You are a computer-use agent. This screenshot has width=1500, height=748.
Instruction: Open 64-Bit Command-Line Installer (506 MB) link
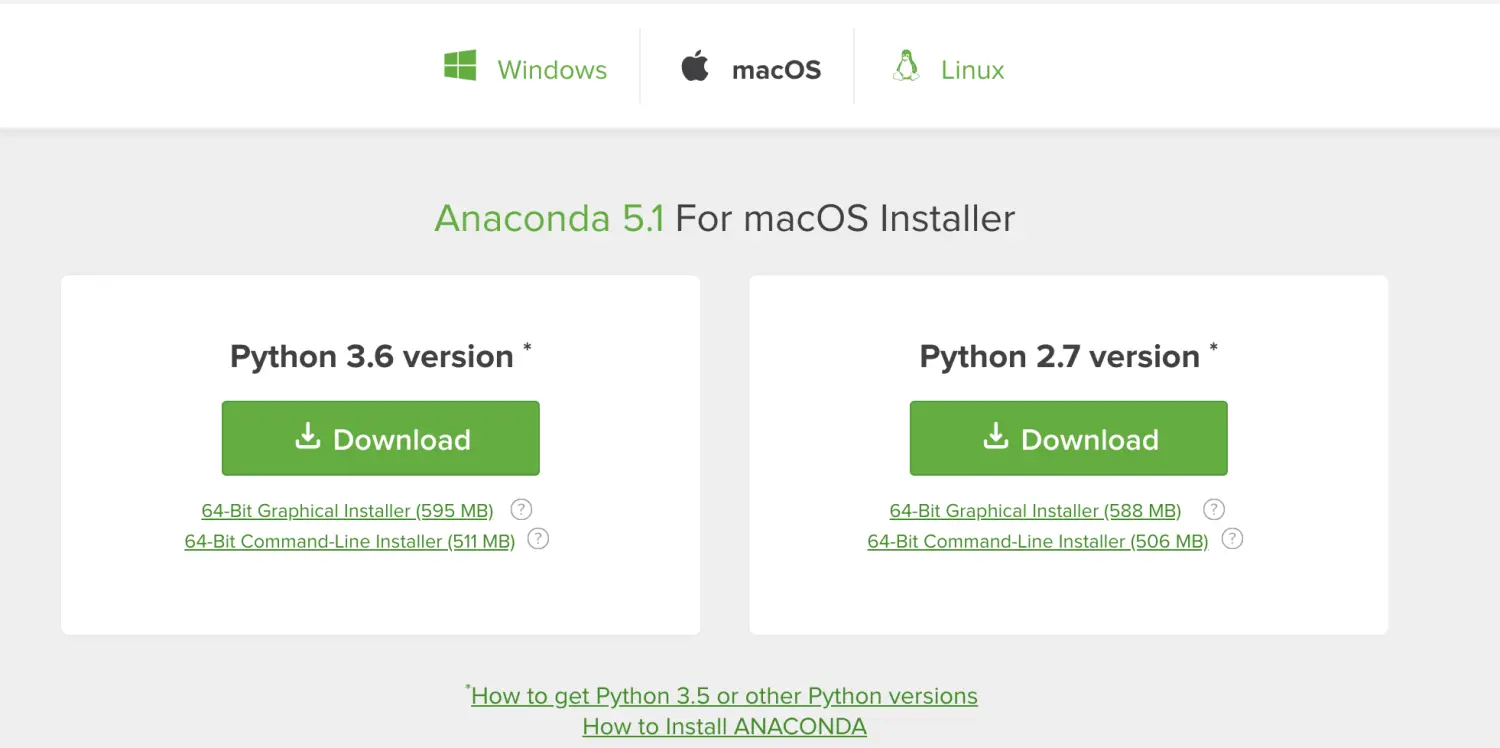click(x=1037, y=541)
